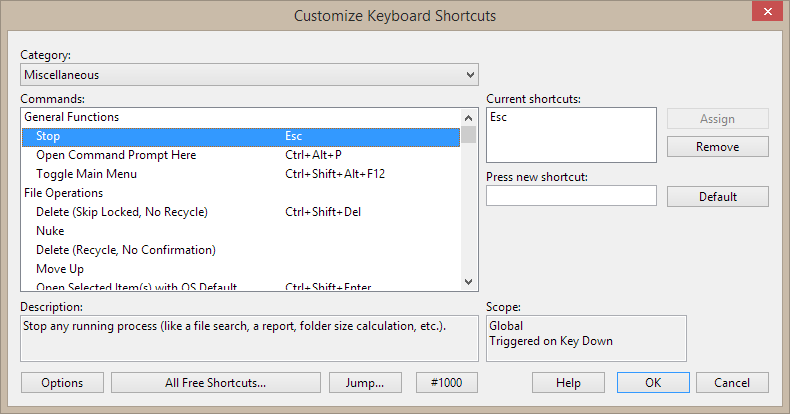Open the Category dropdown
This screenshot has width=790, height=414.
point(249,75)
